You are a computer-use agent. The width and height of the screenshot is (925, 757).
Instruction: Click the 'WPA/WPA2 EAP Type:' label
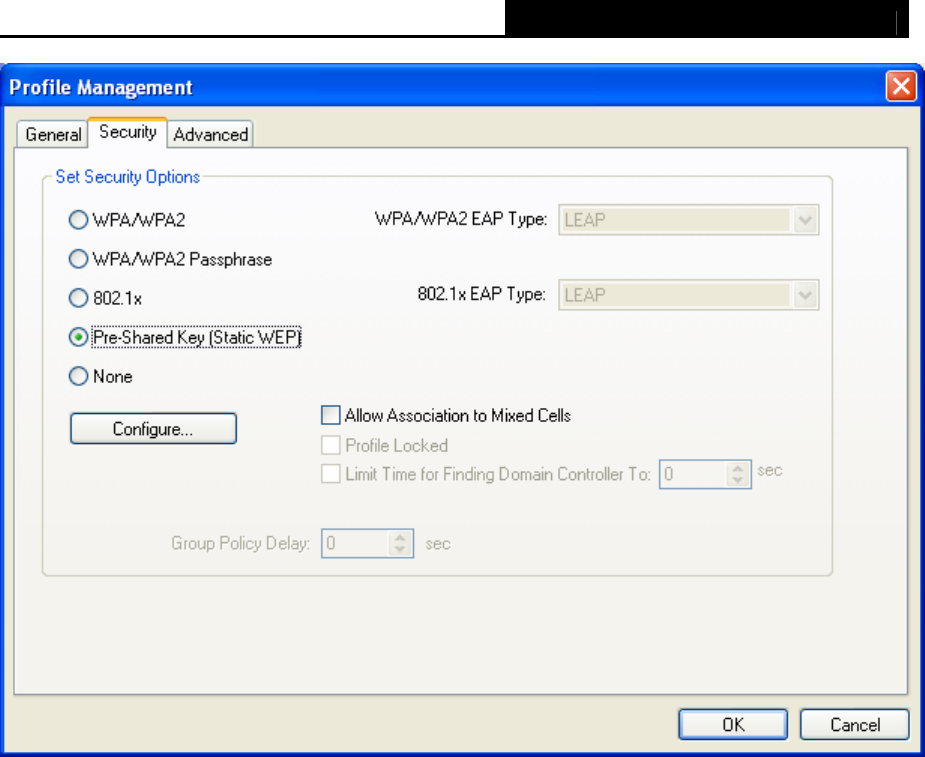point(461,219)
